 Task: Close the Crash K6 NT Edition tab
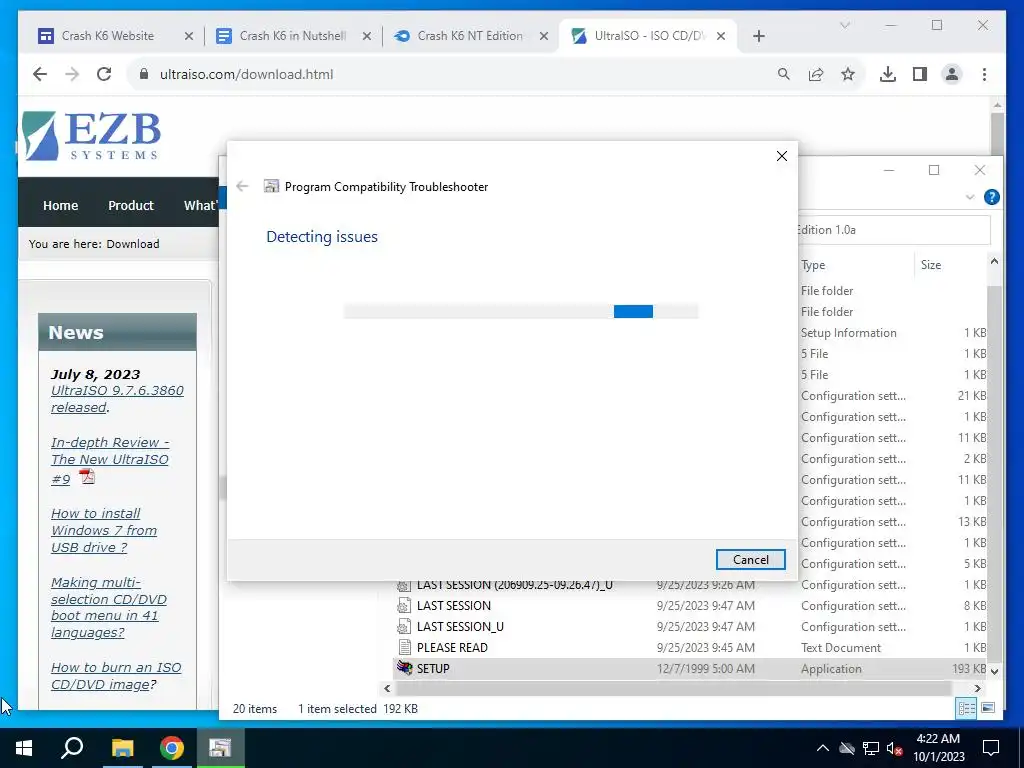(x=543, y=37)
